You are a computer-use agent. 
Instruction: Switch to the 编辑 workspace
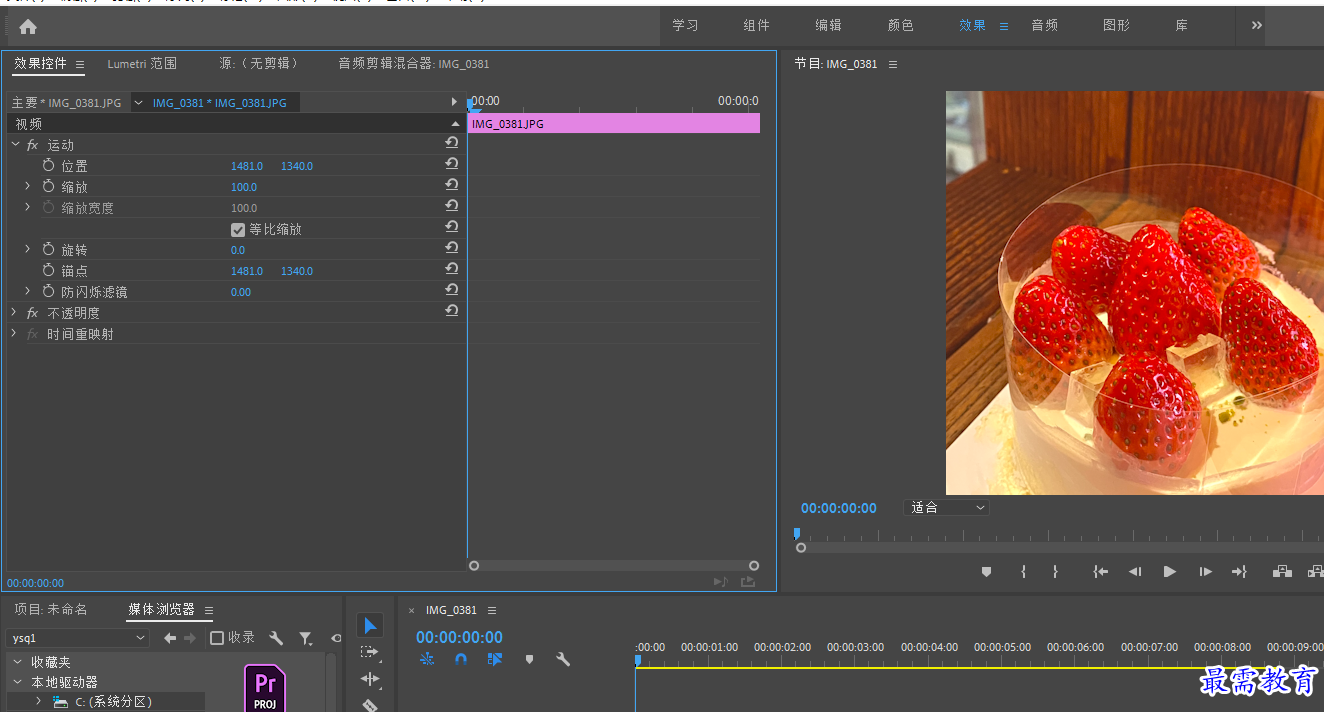click(x=828, y=26)
